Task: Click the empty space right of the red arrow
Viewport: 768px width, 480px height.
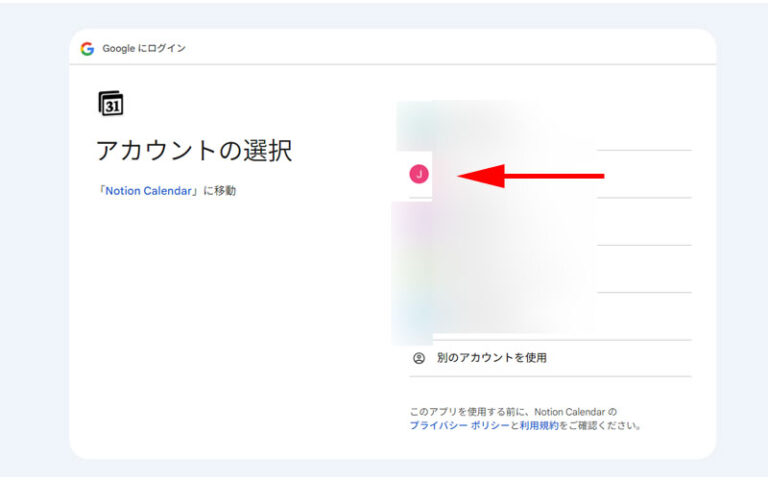Action: (x=650, y=175)
